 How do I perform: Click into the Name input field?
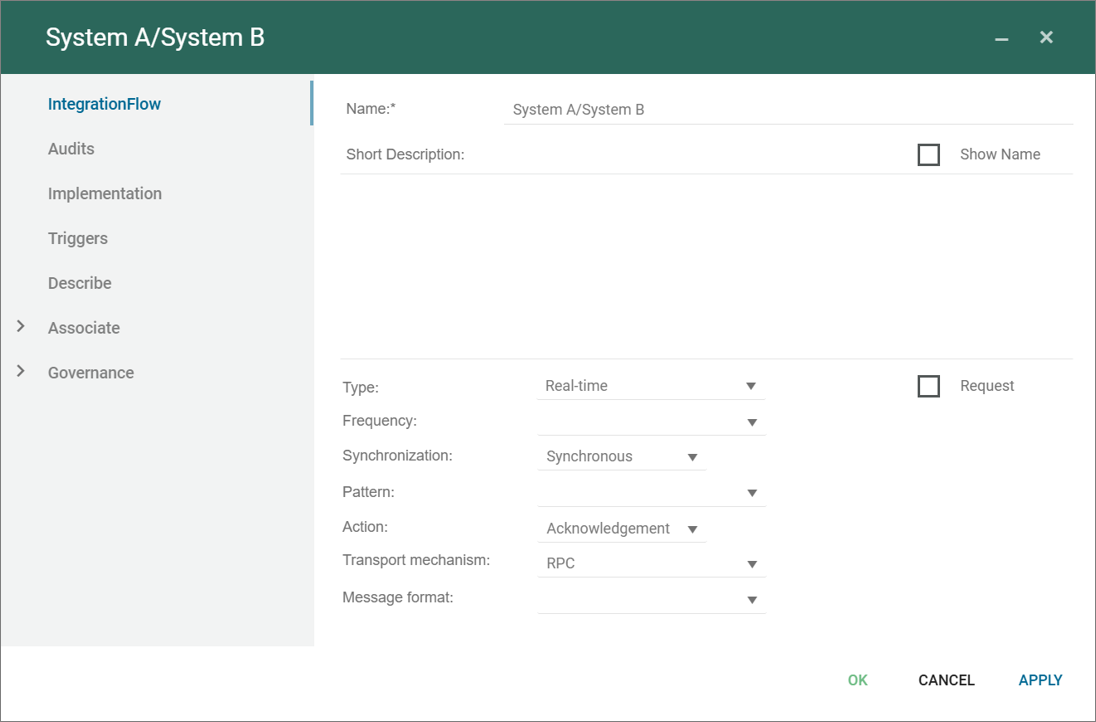(788, 110)
